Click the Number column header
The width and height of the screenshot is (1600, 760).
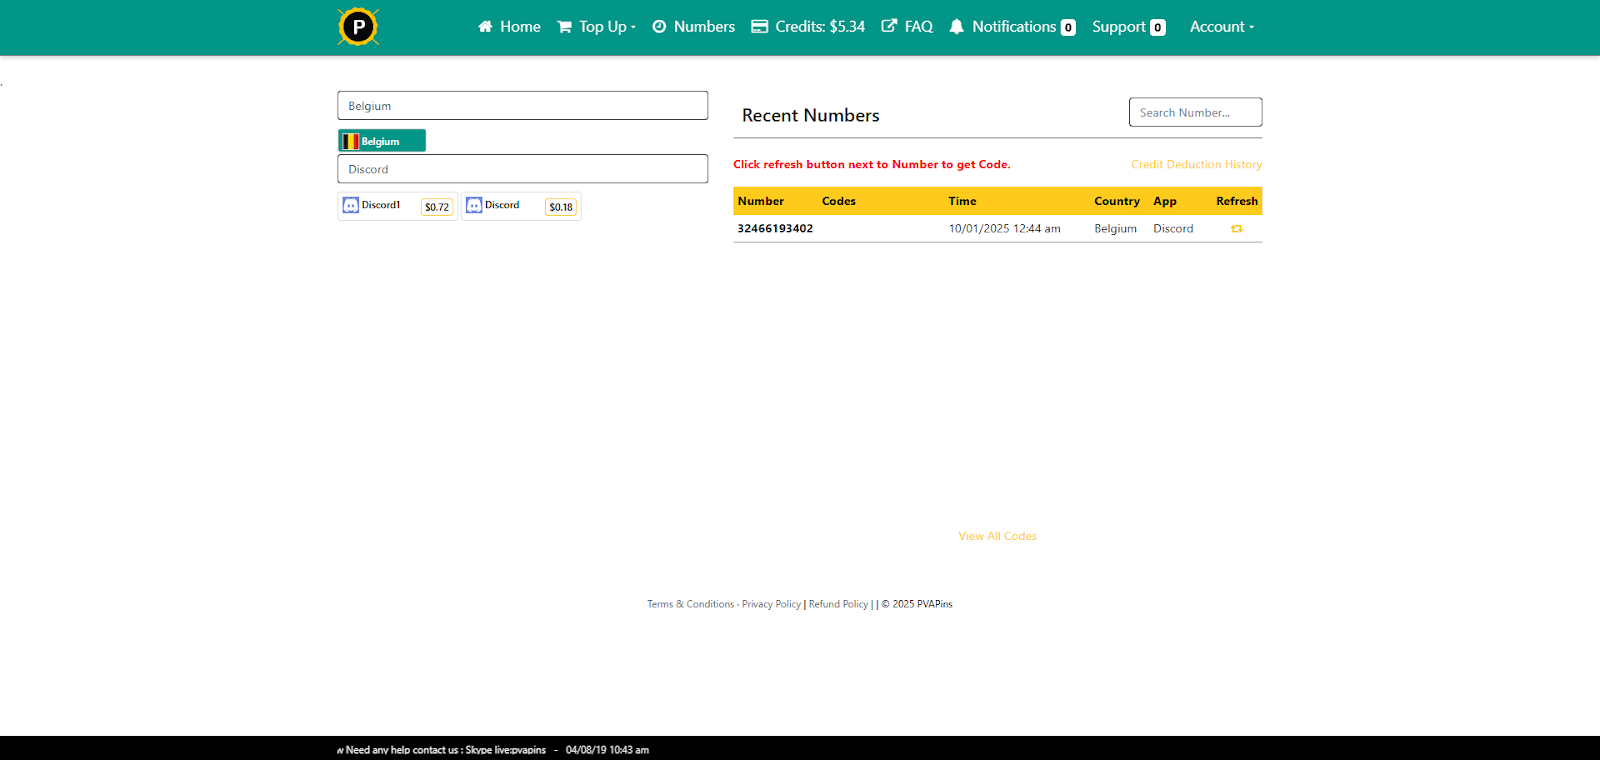761,201
